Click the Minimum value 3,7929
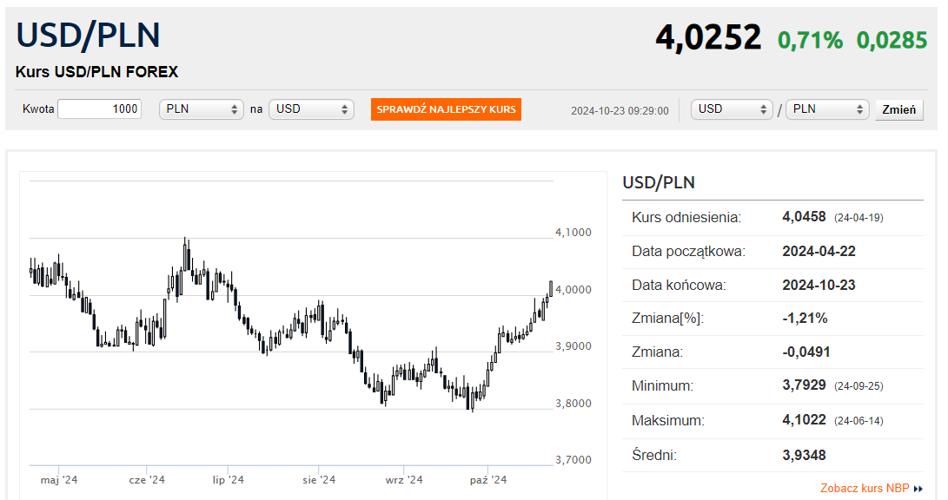 (806, 385)
